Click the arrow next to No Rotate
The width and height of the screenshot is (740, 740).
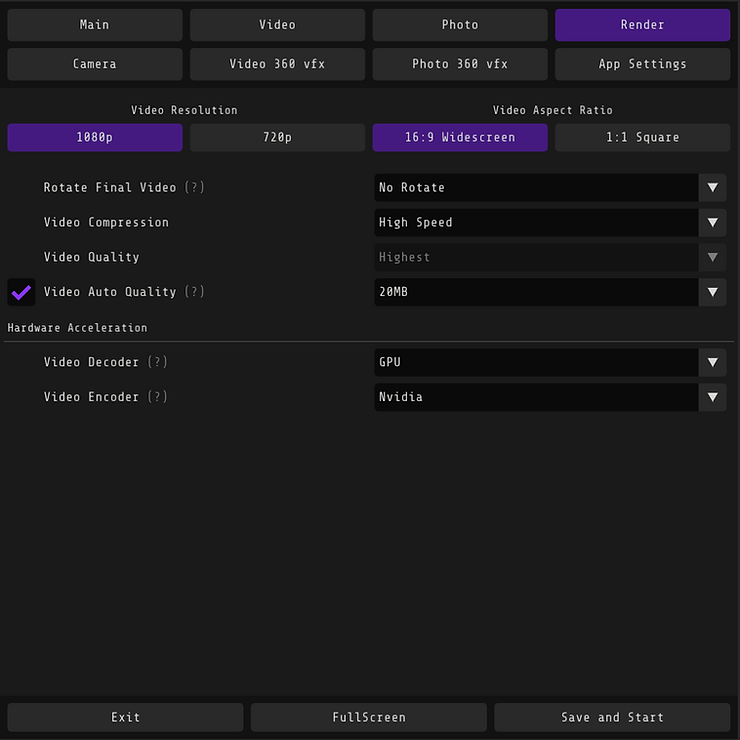point(712,188)
